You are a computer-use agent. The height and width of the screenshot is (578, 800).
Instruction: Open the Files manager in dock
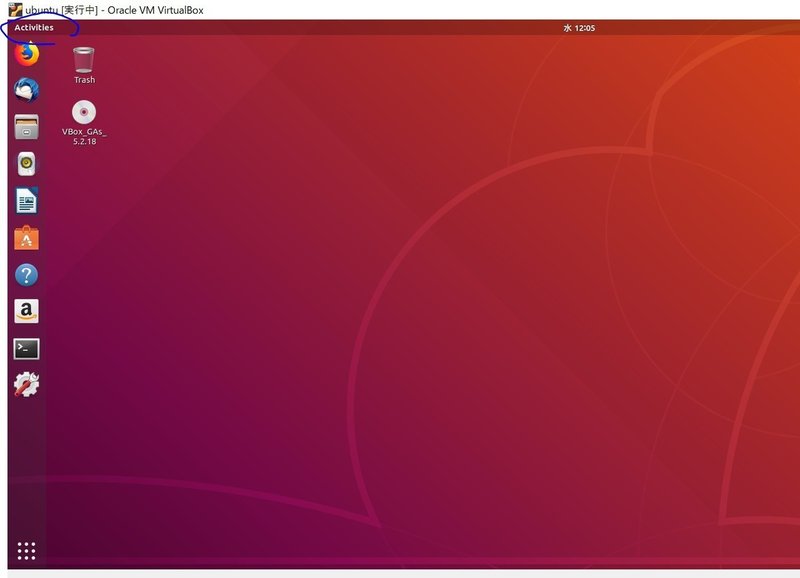27,127
